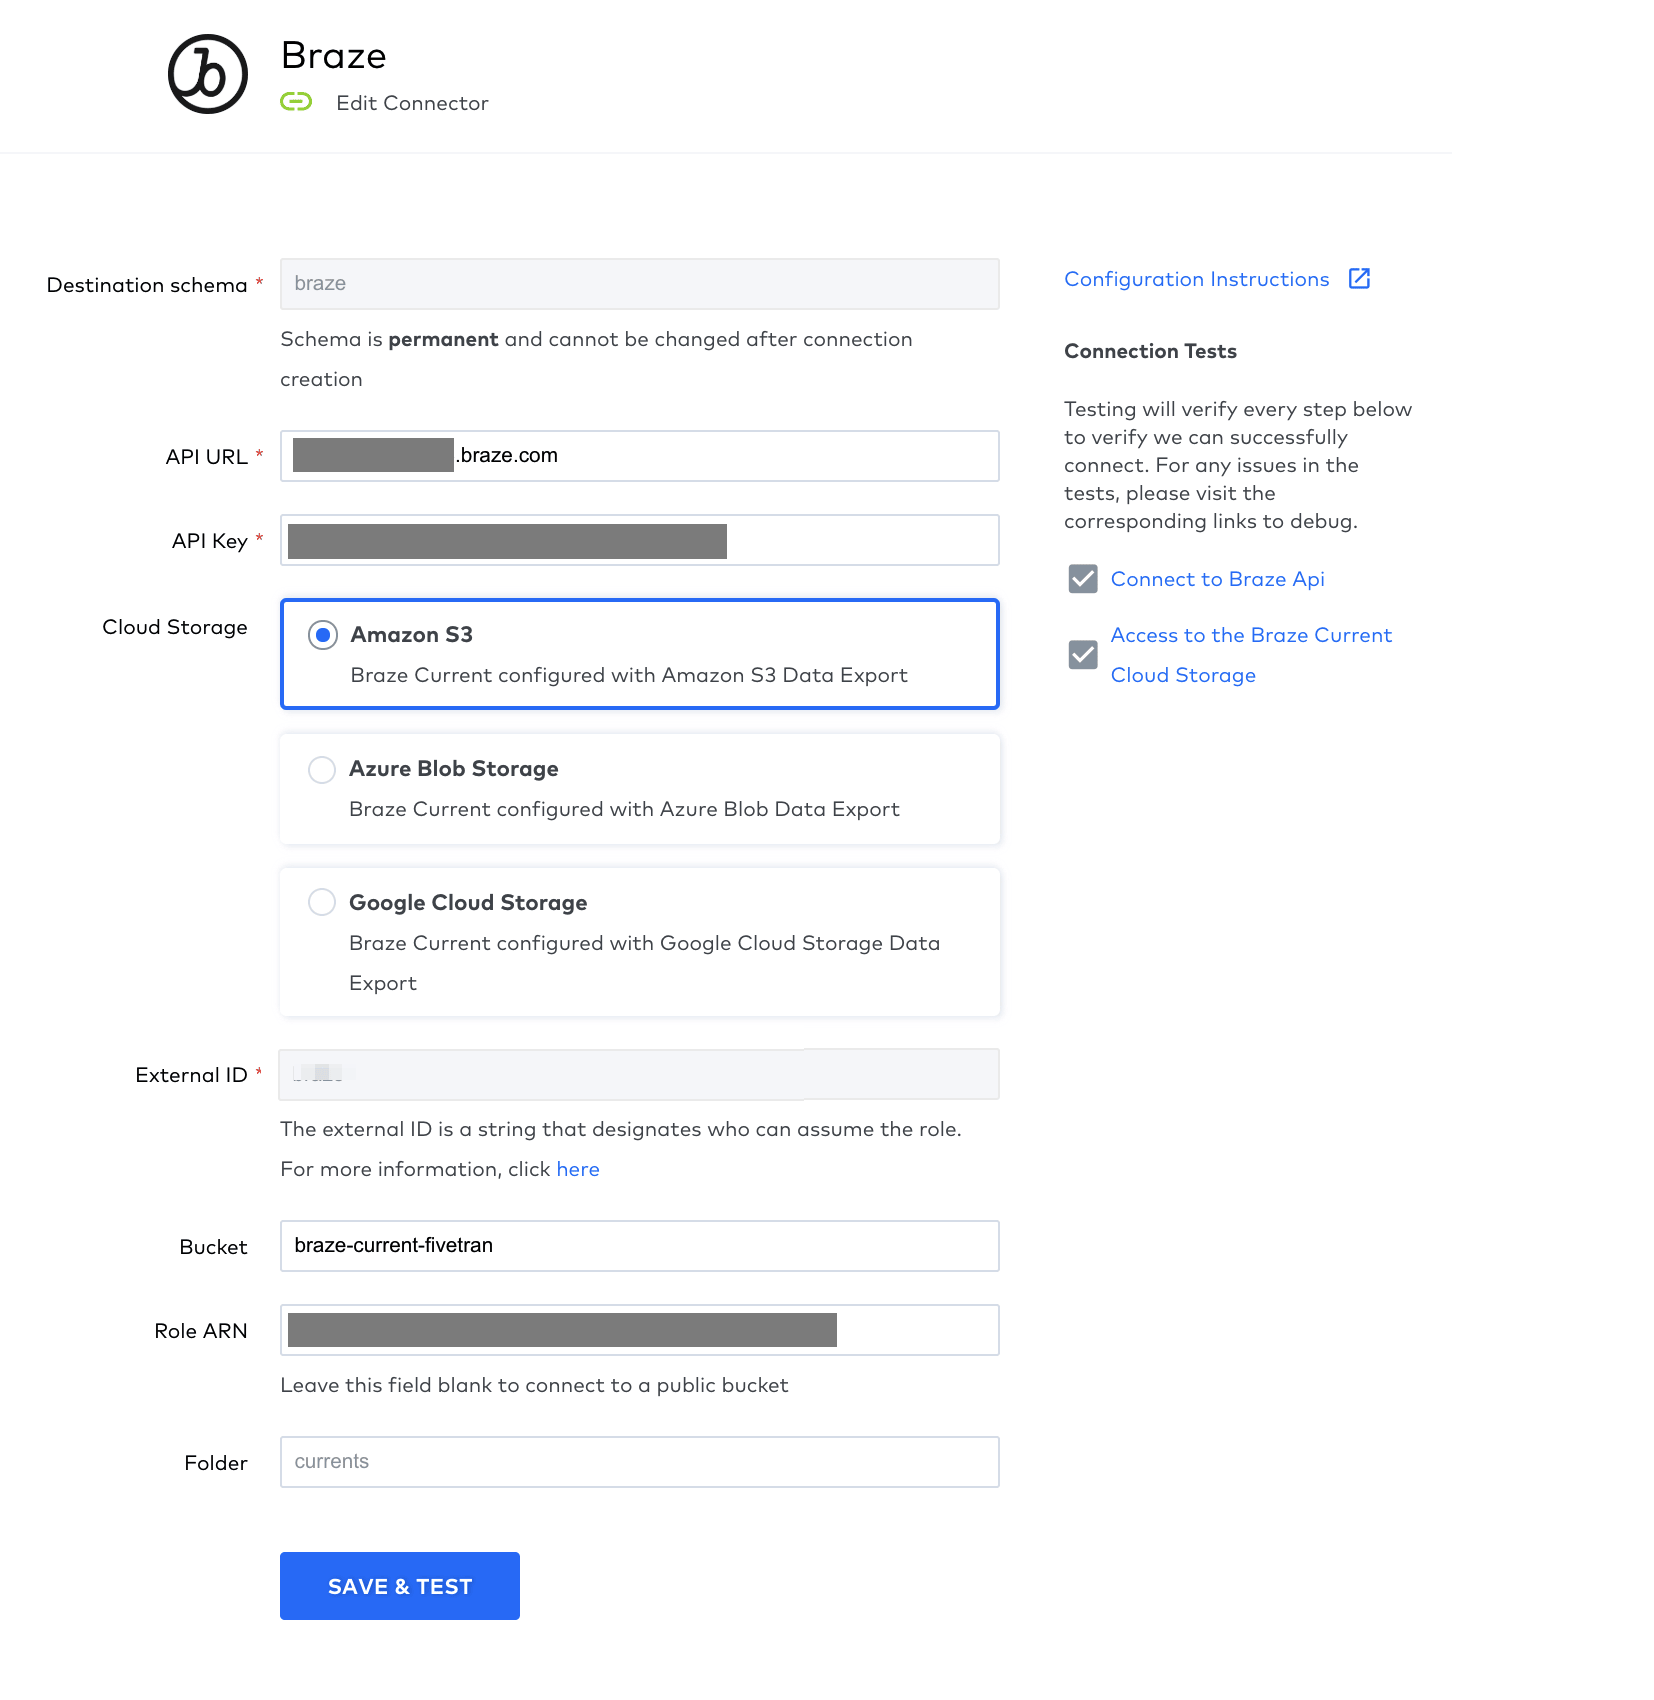This screenshot has width=1654, height=1700.
Task: Toggle the Braze Current Cloud Storage access checkbox
Action: click(1083, 655)
